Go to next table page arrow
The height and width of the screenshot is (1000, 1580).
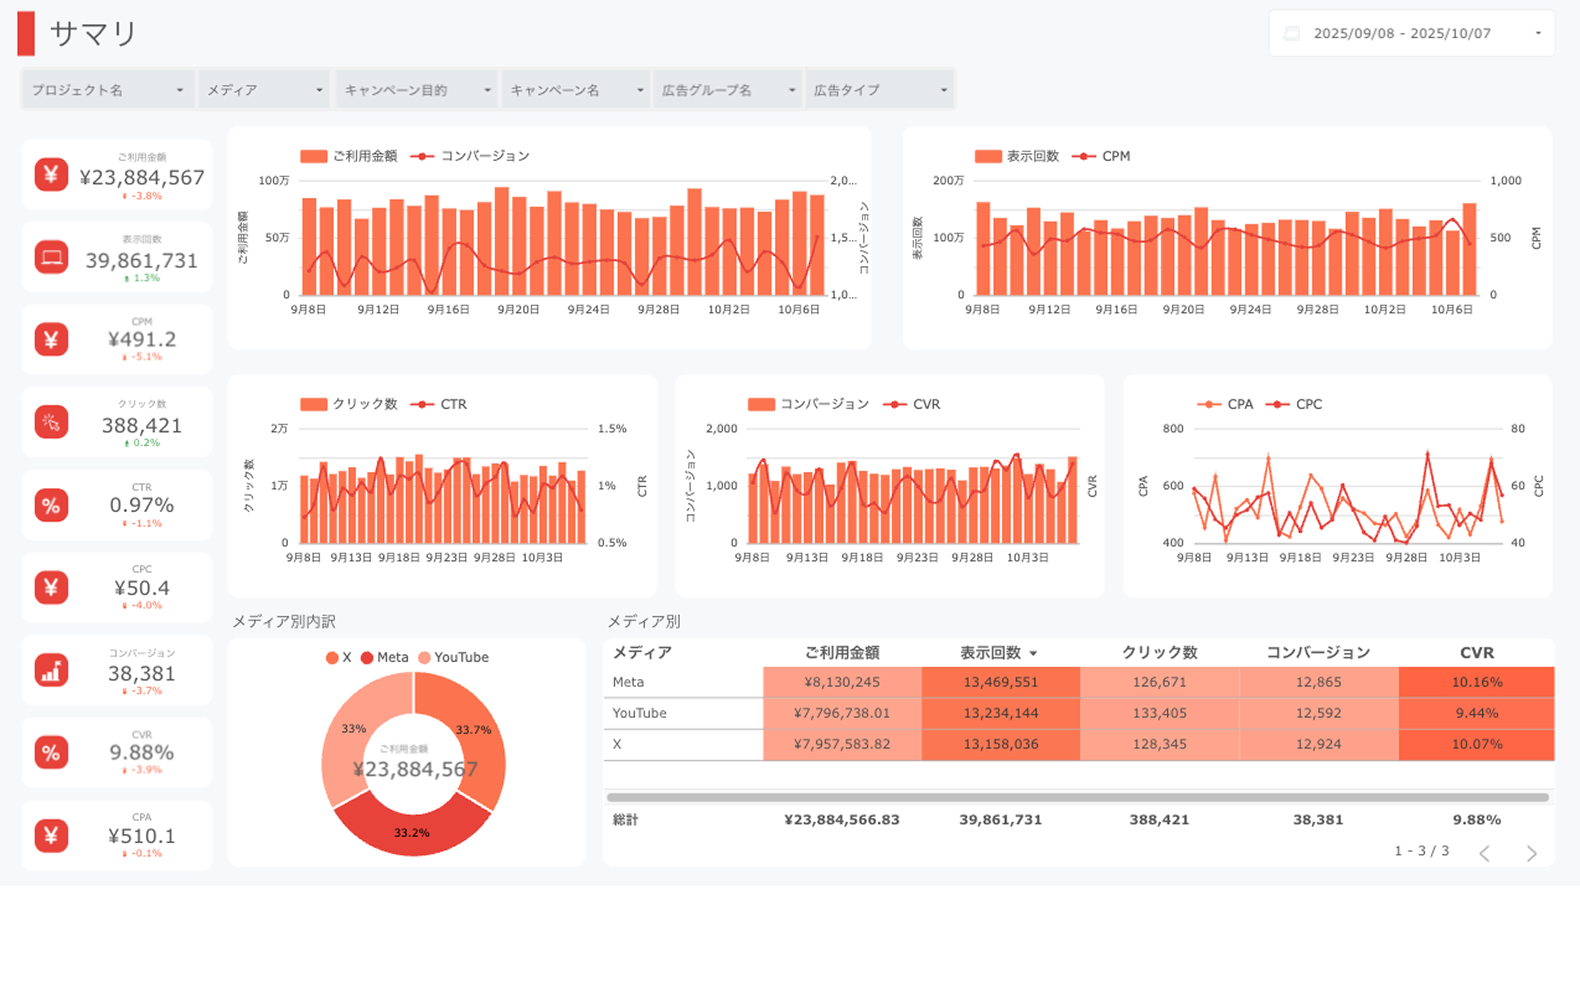(x=1531, y=853)
